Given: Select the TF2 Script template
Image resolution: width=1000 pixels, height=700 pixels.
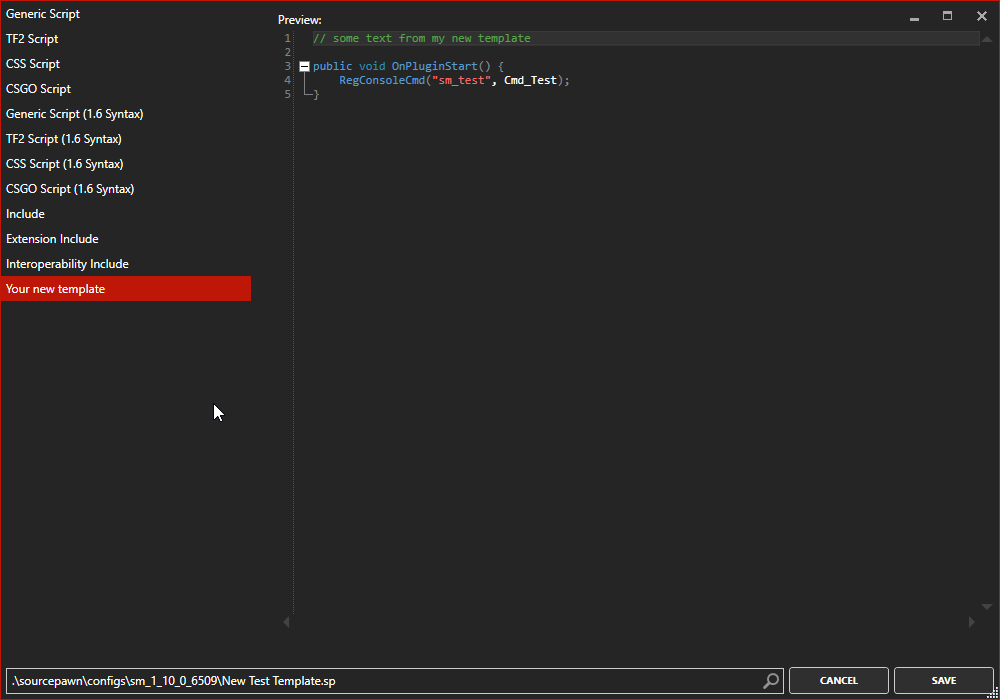Looking at the screenshot, I should coord(126,38).
